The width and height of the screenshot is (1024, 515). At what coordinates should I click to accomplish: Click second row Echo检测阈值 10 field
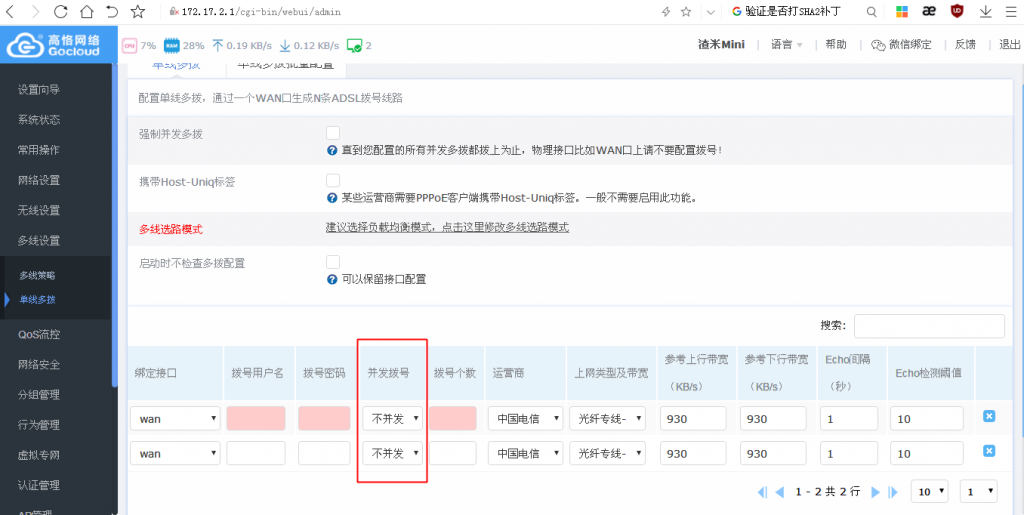coord(927,453)
